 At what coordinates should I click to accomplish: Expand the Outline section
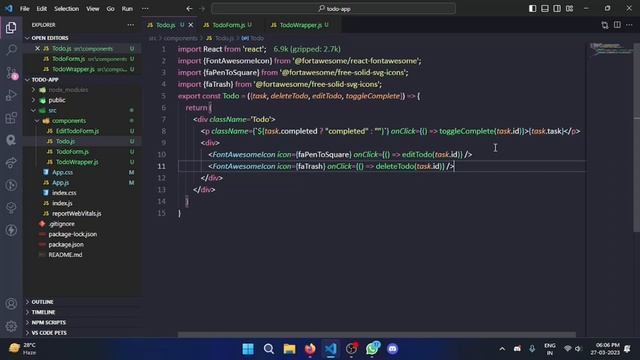click(82, 302)
